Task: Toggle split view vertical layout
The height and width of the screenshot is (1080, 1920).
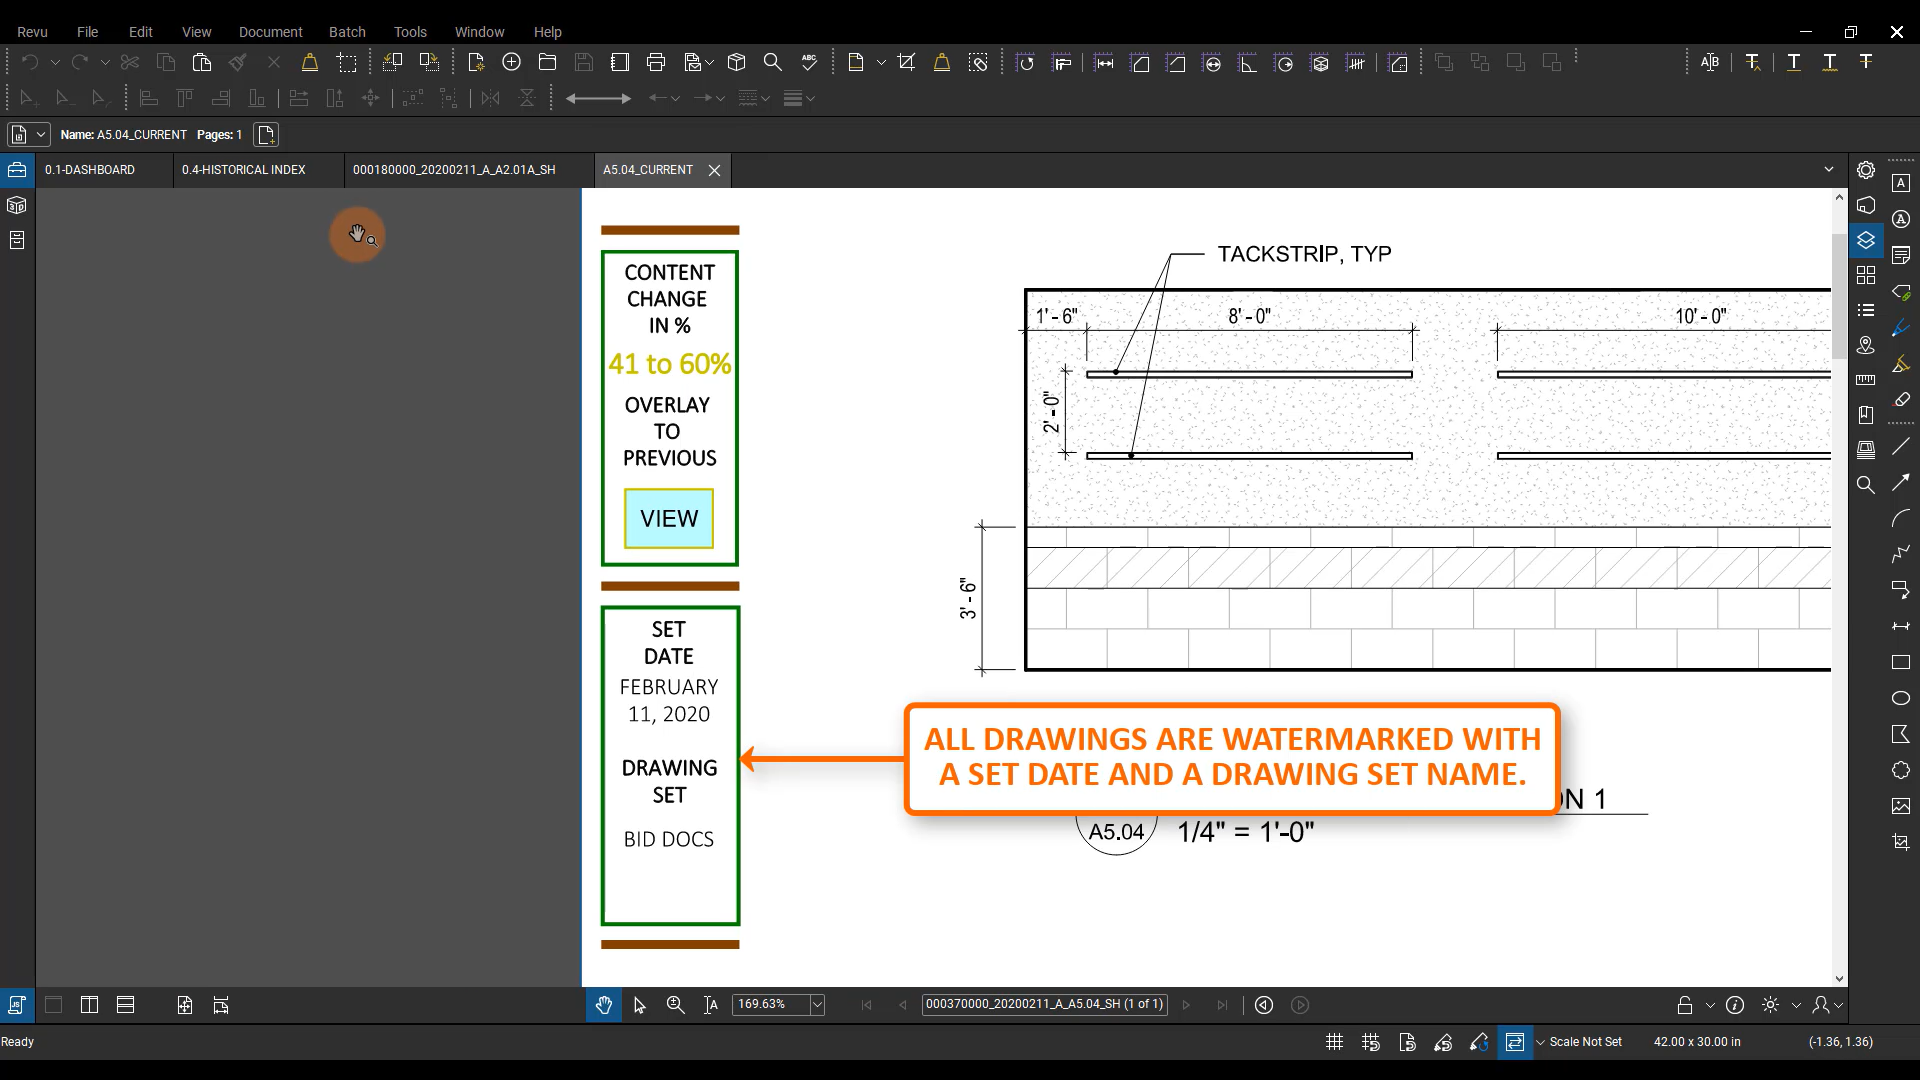Action: coord(89,1005)
